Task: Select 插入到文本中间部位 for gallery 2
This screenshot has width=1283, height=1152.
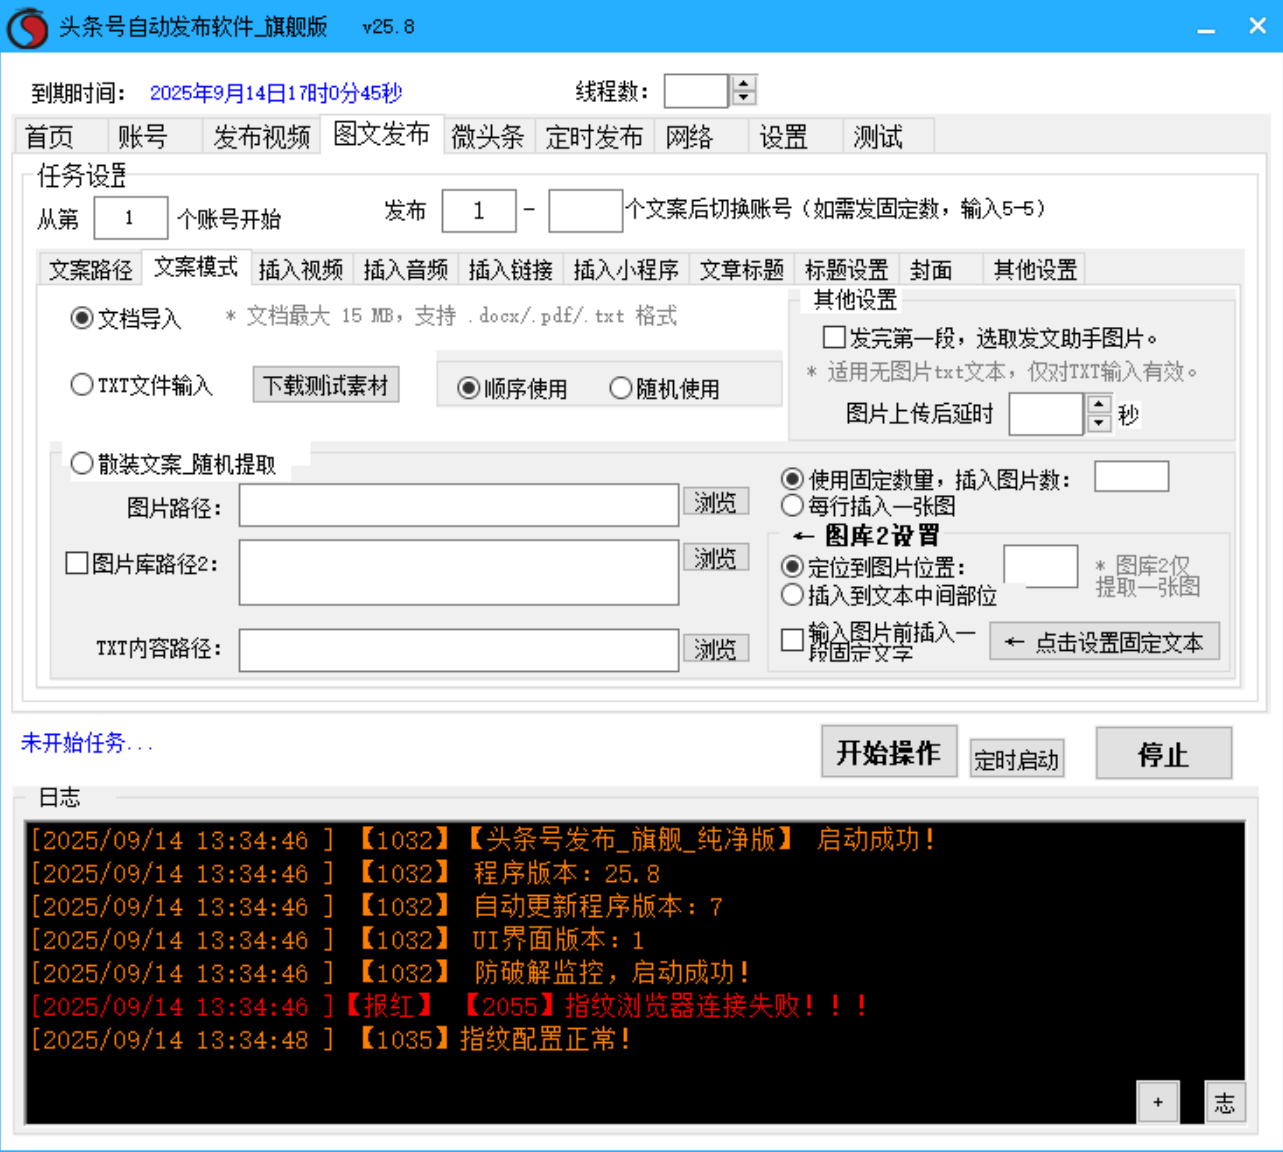Action: click(791, 595)
